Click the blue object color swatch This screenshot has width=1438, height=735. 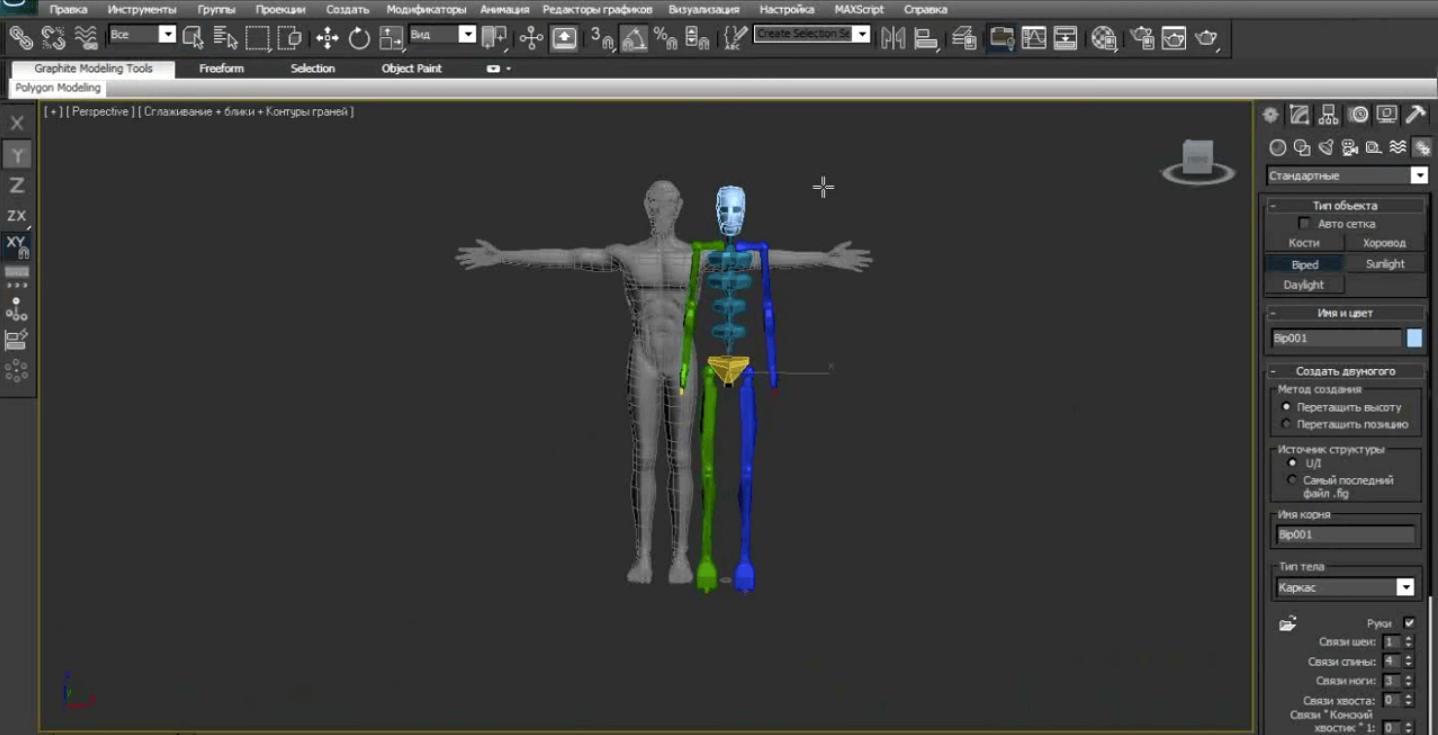coord(1414,338)
